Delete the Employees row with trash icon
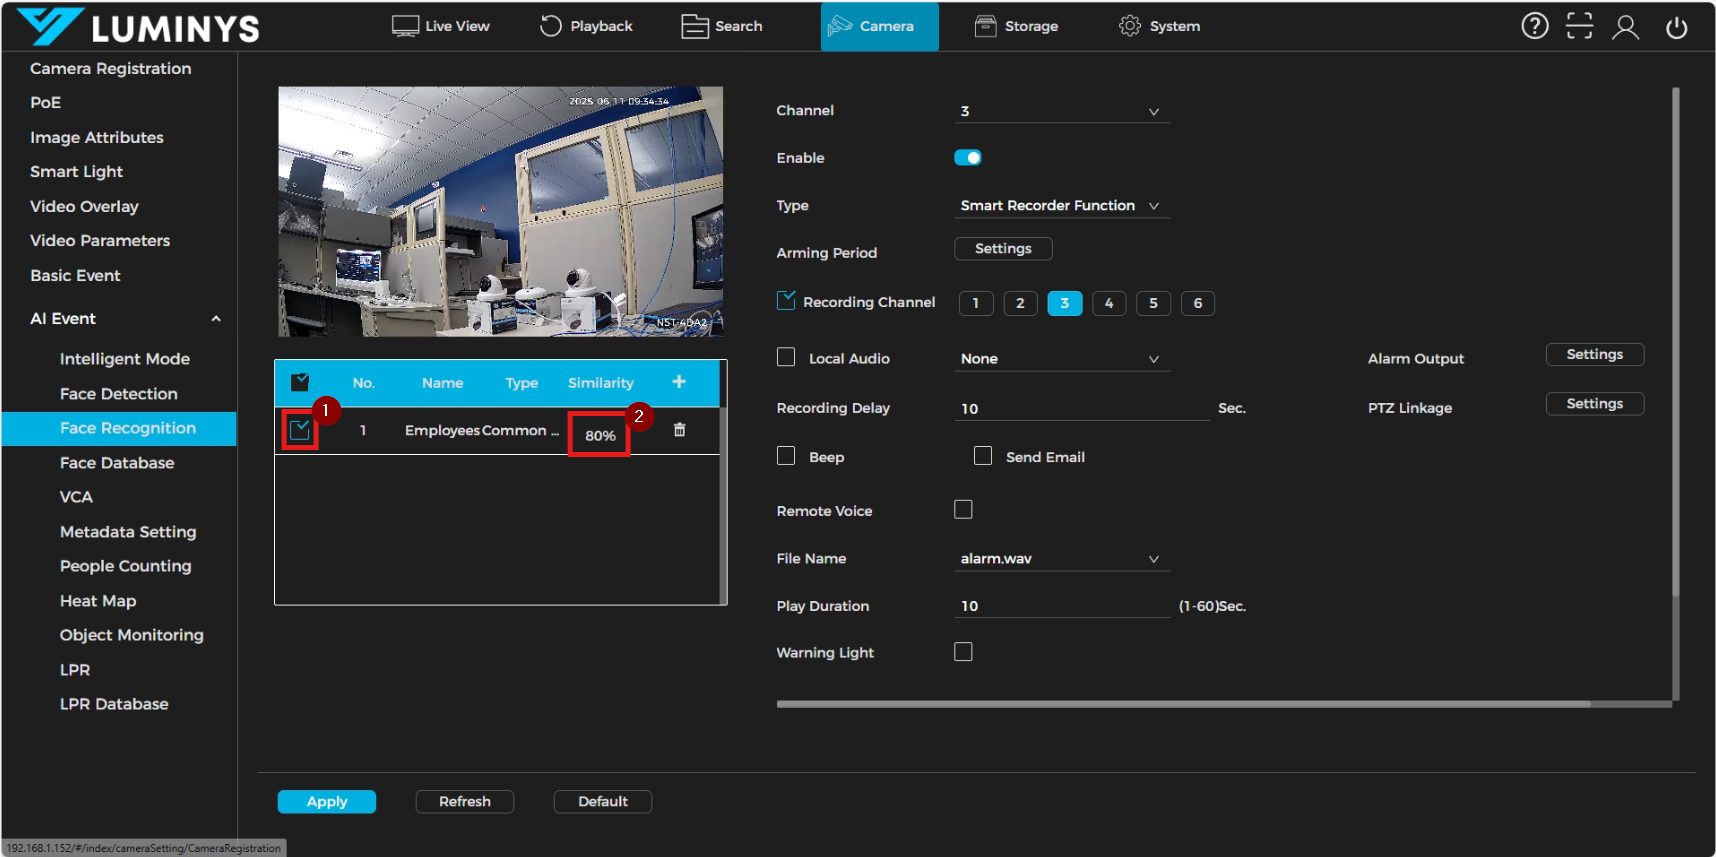The width and height of the screenshot is (1716, 857). pyautogui.click(x=679, y=430)
